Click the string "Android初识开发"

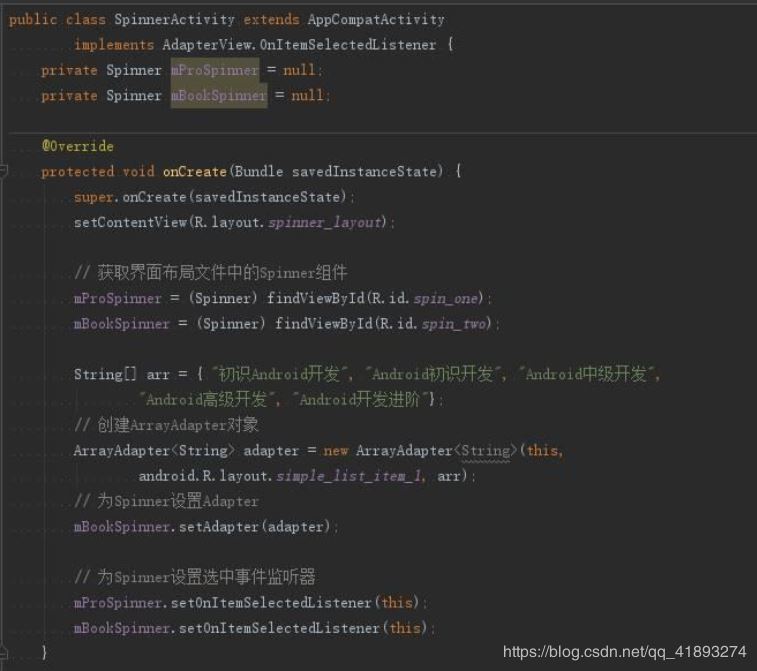(x=434, y=374)
